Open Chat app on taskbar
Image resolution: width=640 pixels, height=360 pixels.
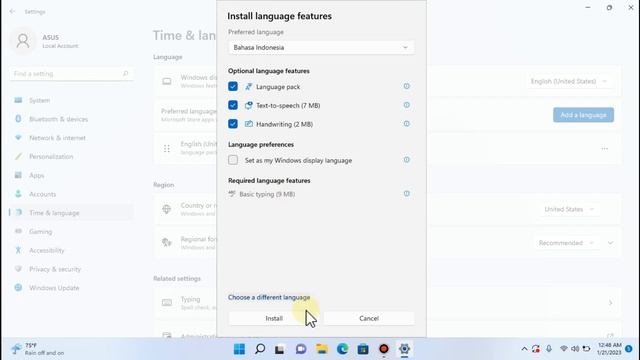pos(301,349)
